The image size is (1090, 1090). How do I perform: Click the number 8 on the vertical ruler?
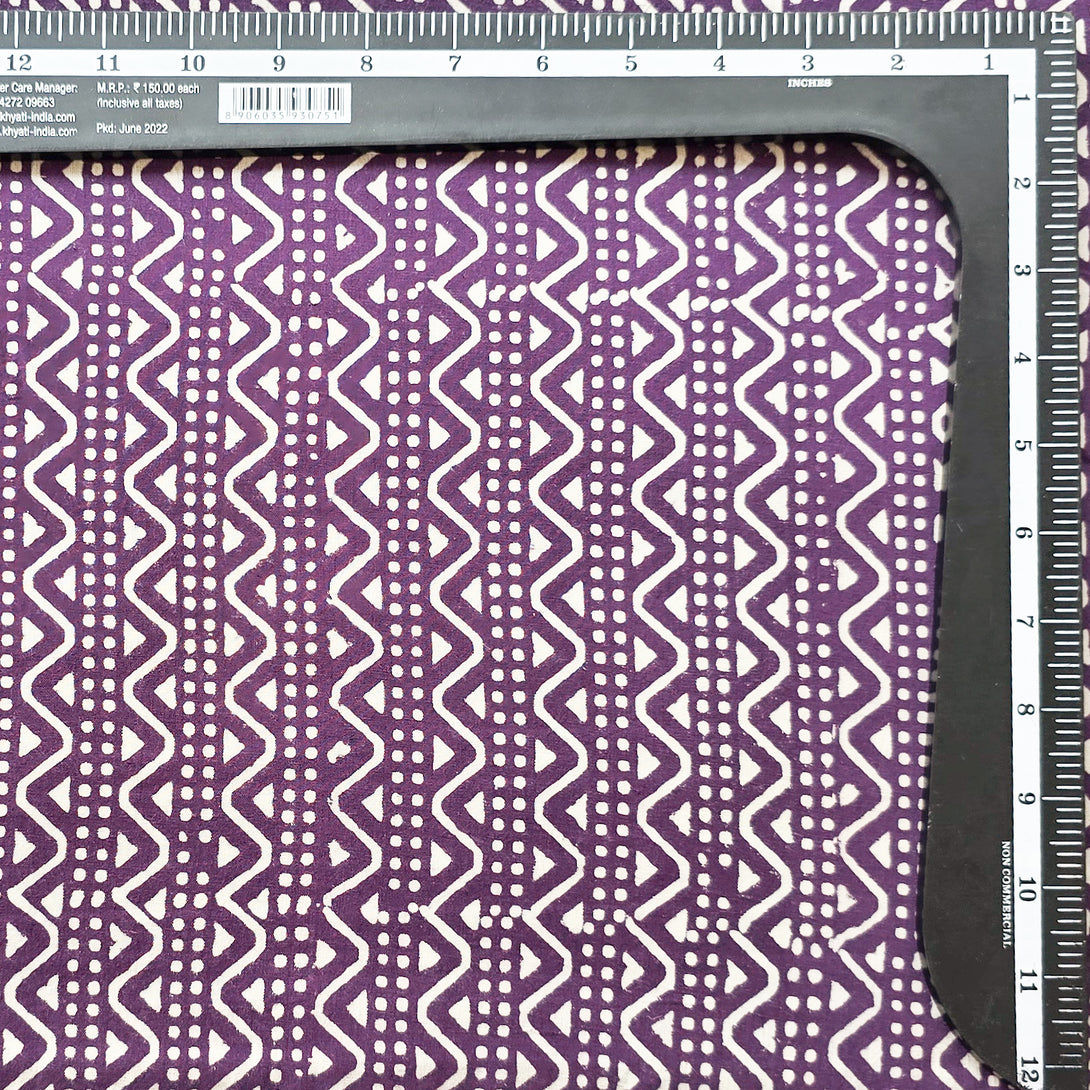[x=1023, y=709]
